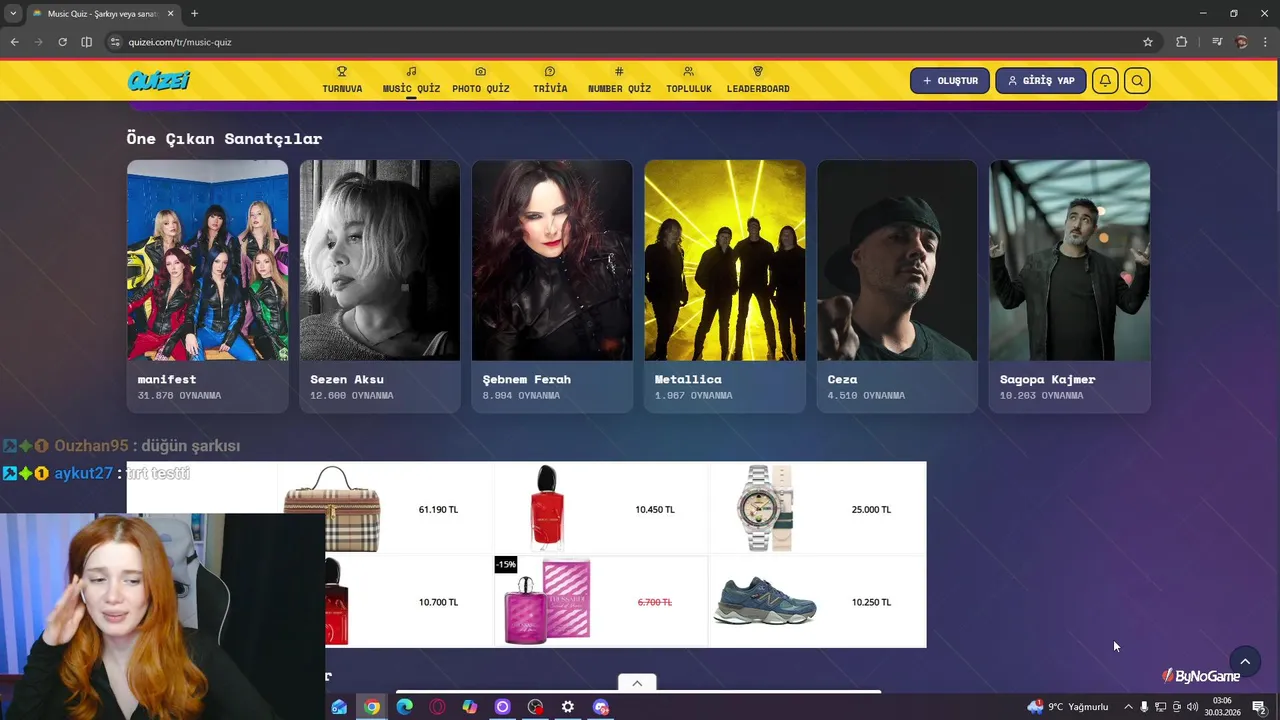This screenshot has height=720, width=1280.
Task: Go to the Trivia nav item
Action: 550,80
